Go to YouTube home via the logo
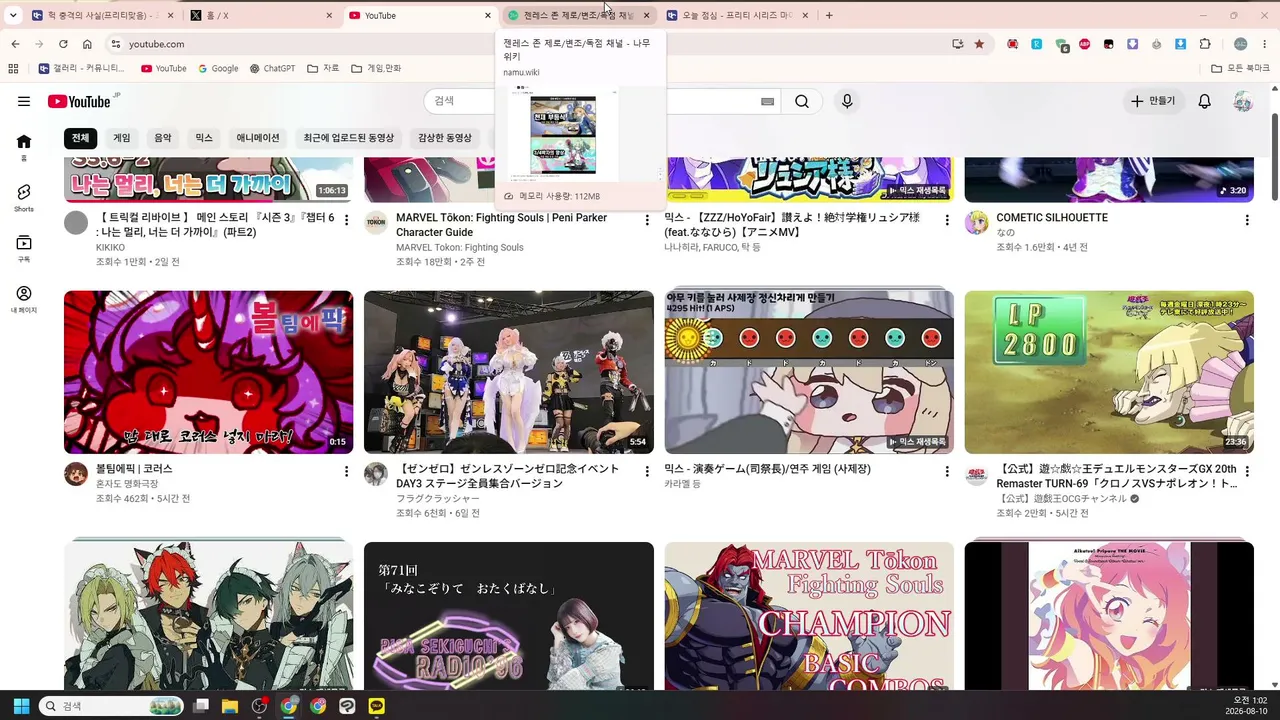 point(79,101)
